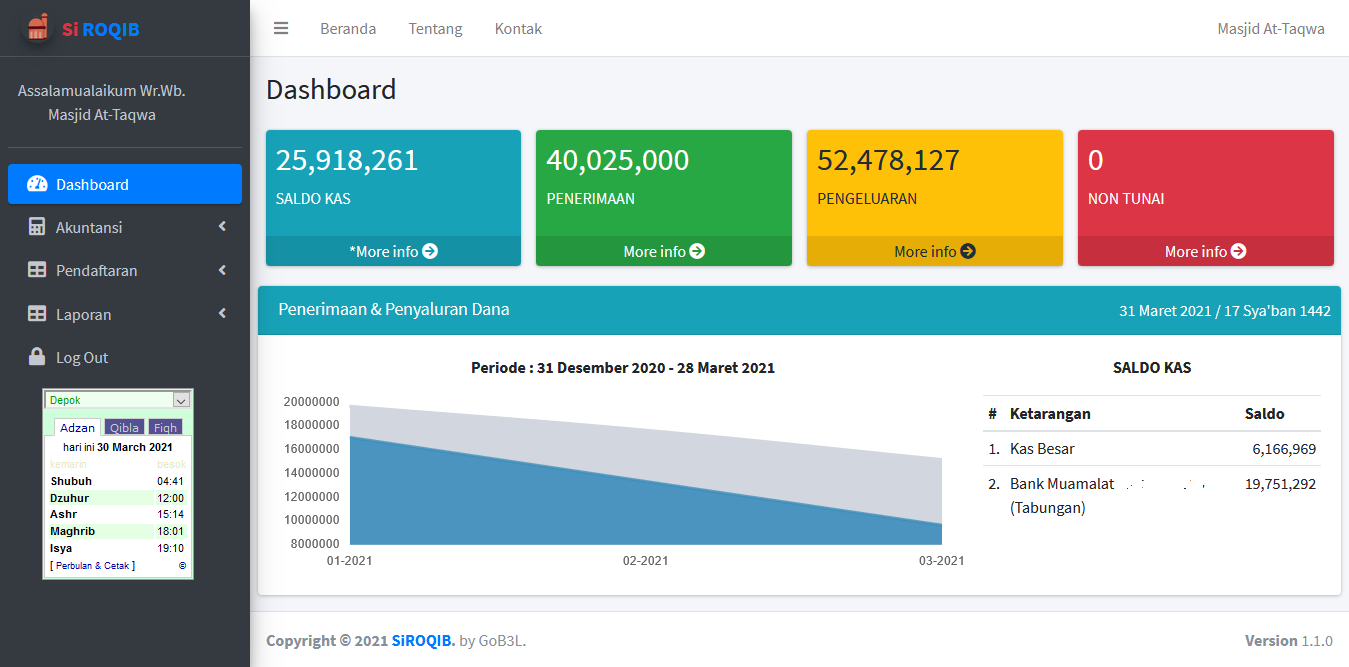
Task: Switch to the Qibla tab
Action: tap(125, 428)
